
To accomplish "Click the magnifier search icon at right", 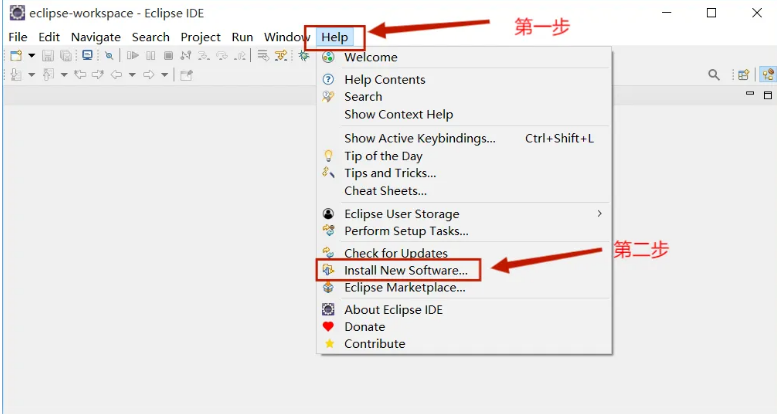I will pyautogui.click(x=714, y=75).
